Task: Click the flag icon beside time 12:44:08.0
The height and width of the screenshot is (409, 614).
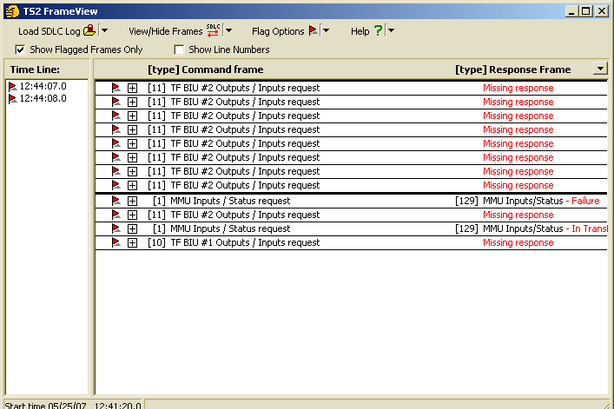Action: [13, 100]
